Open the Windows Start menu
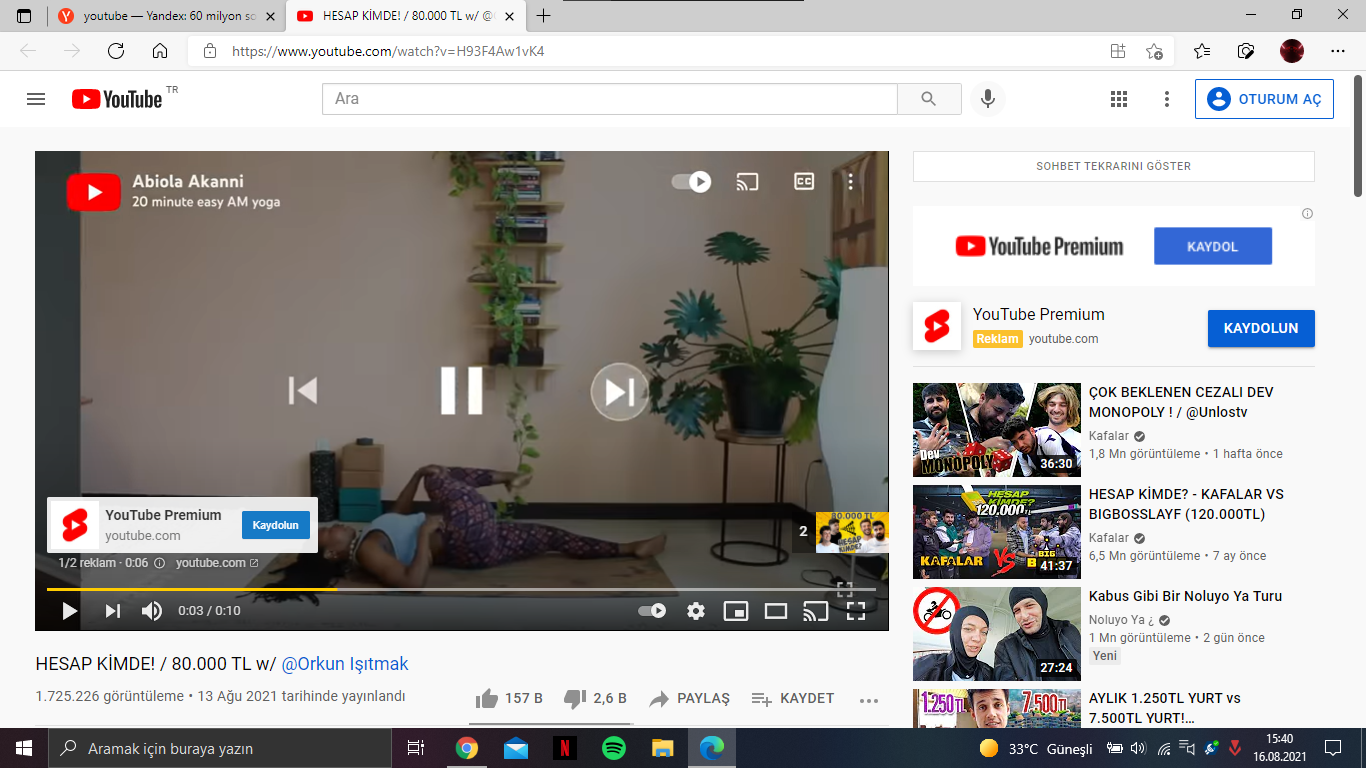This screenshot has height=768, width=1366. (24, 748)
